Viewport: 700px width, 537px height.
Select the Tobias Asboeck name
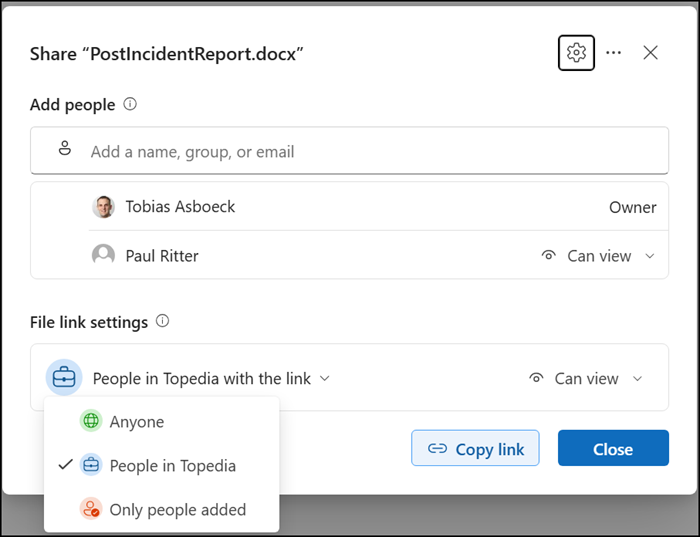pyautogui.click(x=180, y=207)
